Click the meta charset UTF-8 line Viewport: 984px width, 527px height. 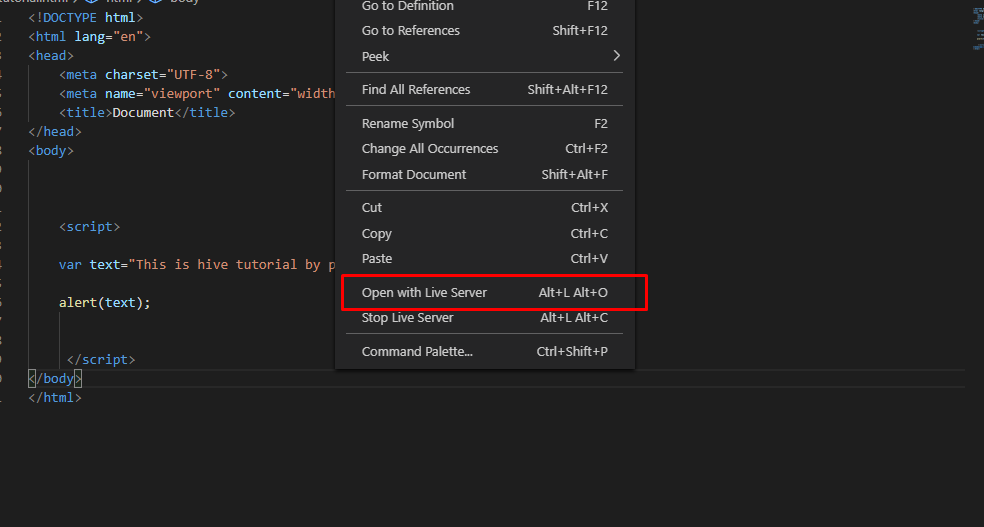pyautogui.click(x=143, y=75)
